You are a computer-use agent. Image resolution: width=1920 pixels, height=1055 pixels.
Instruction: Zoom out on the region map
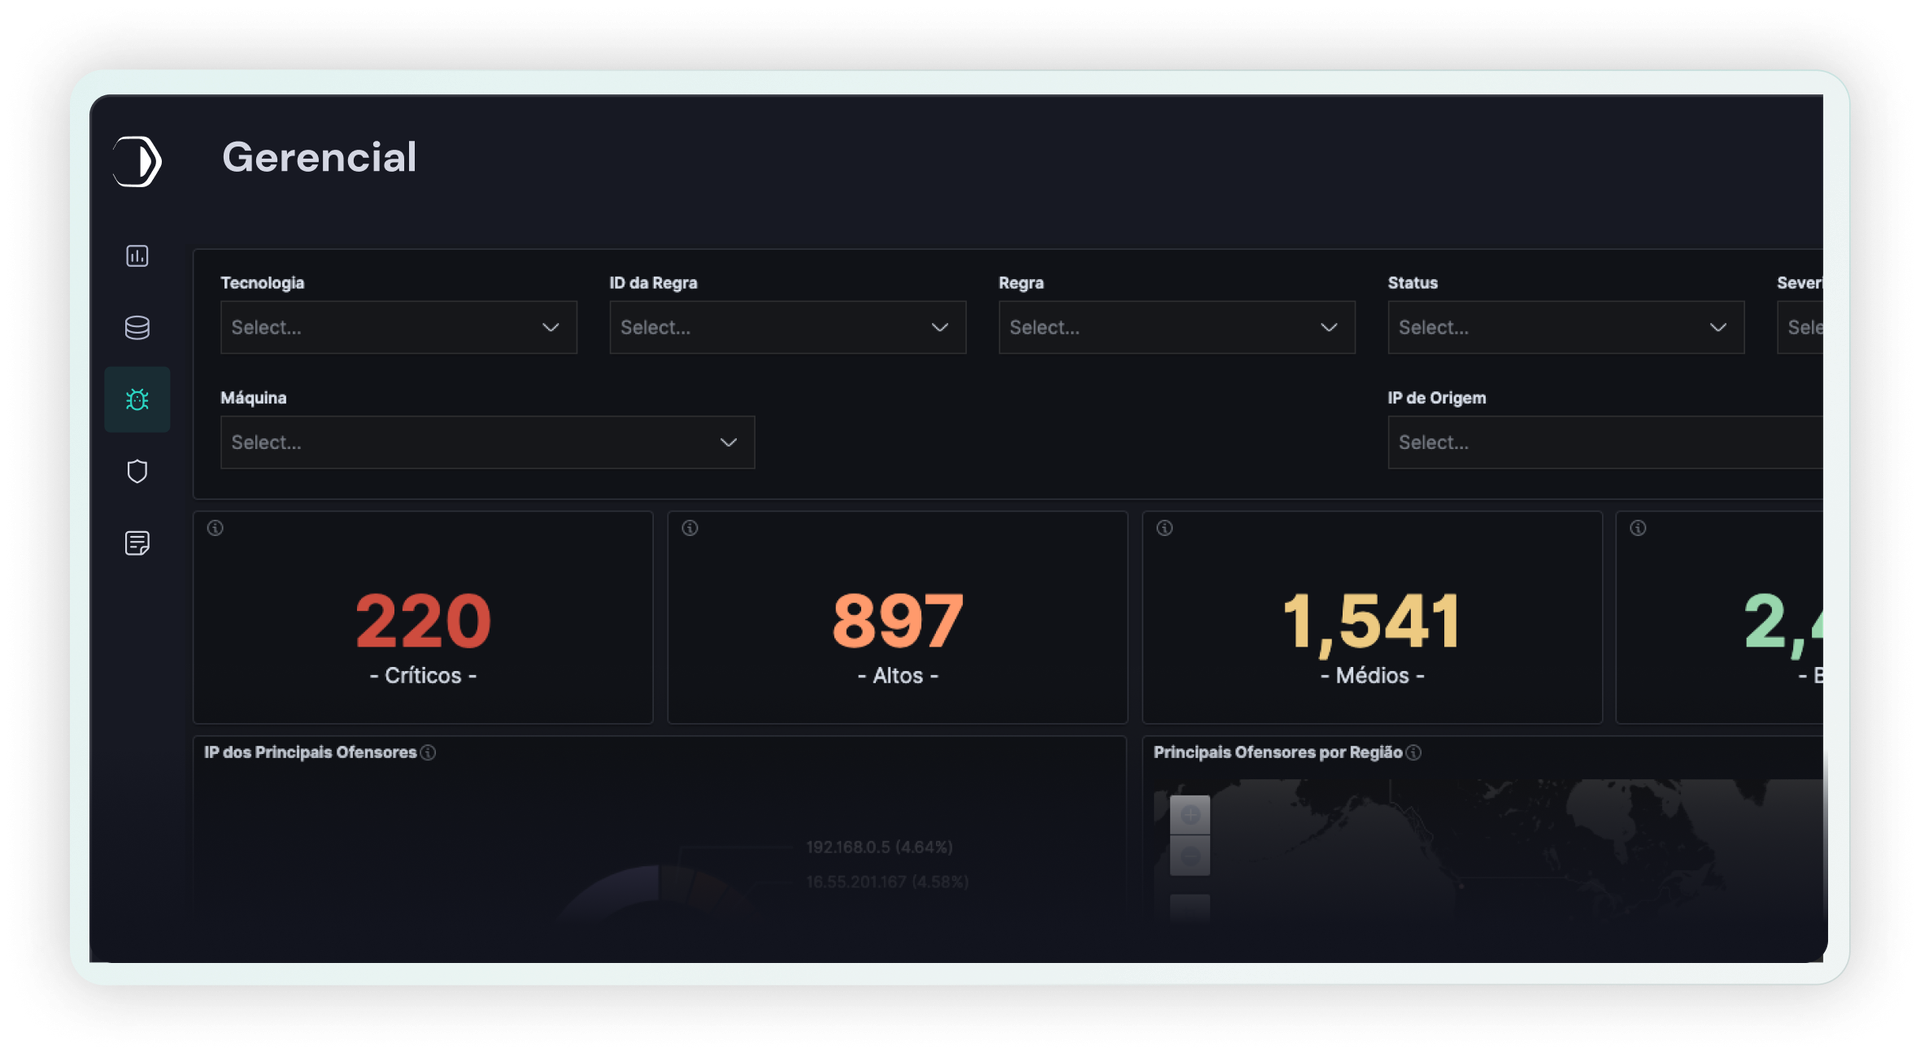(x=1190, y=856)
